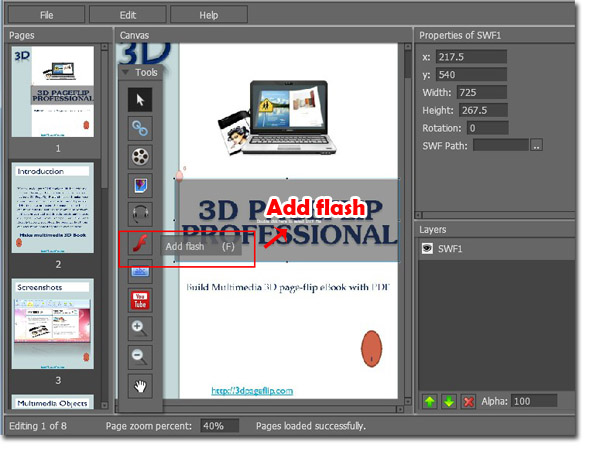Move layer down with green arrow
This screenshot has width=600, height=458.
tap(449, 401)
